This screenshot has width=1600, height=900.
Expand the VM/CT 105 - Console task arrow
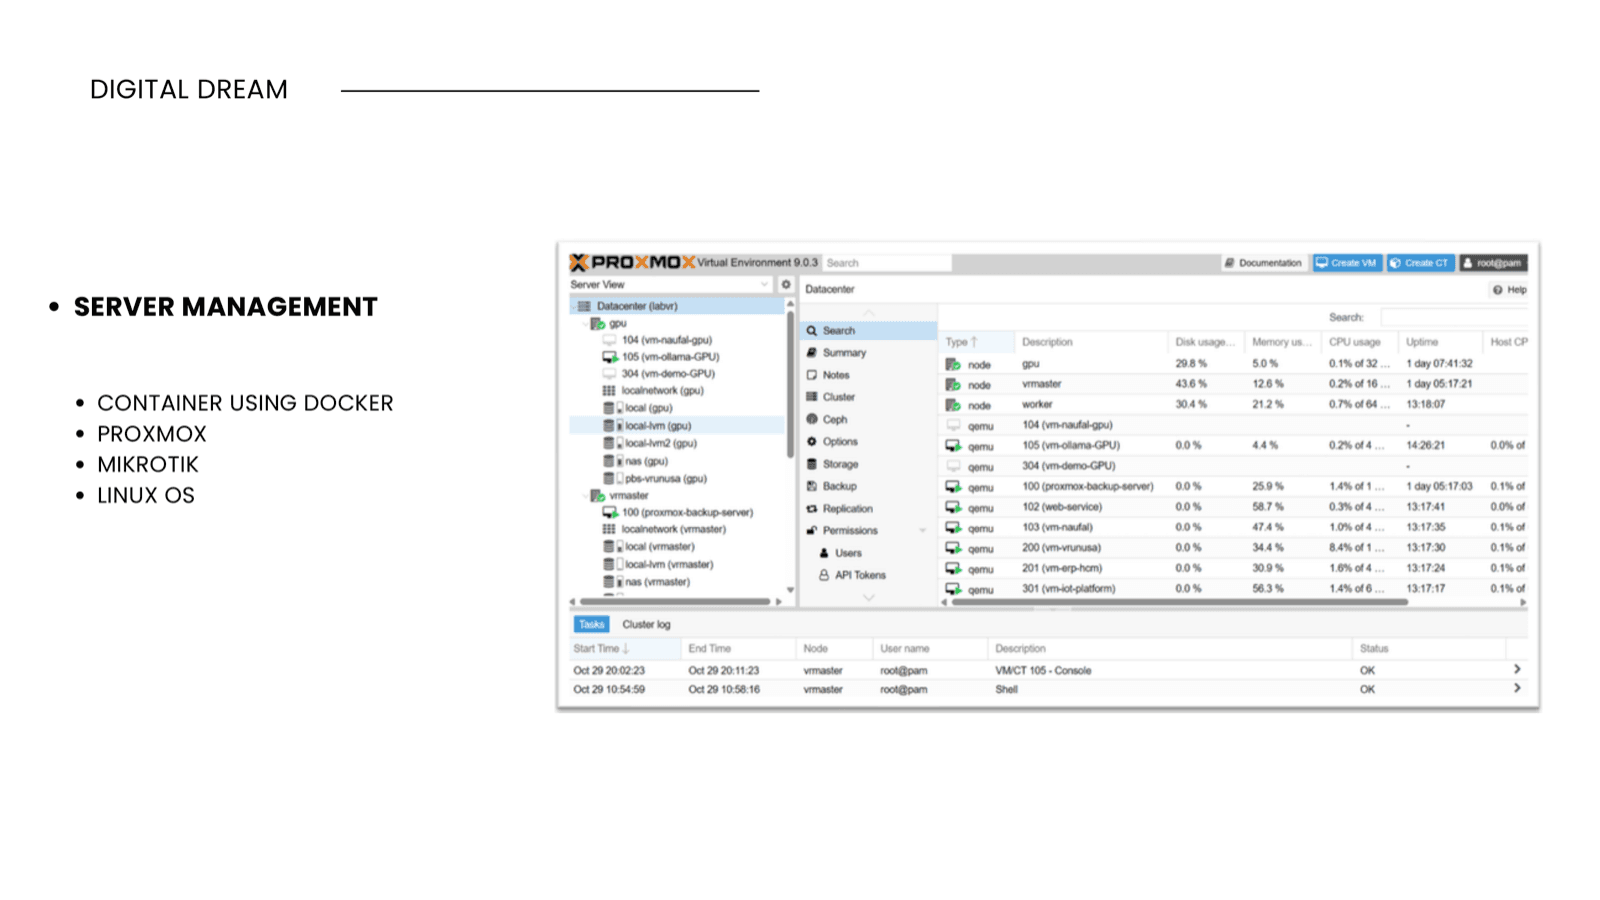tap(1517, 669)
